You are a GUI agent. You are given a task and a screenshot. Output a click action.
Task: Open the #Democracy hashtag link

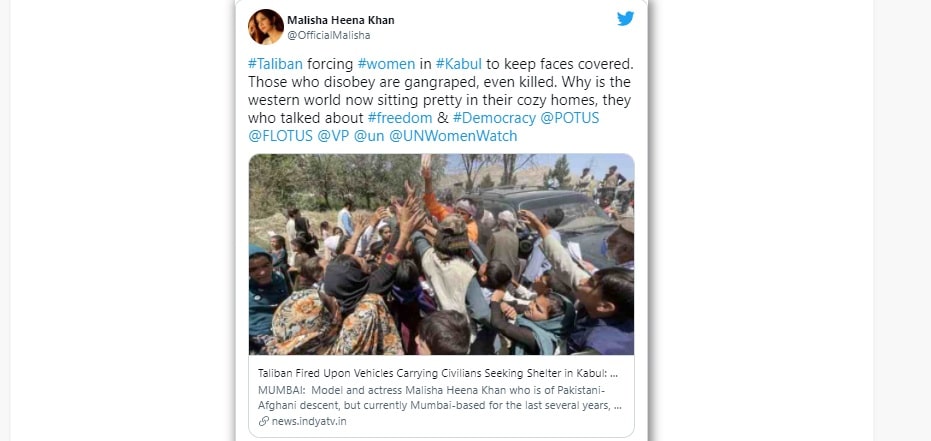coord(494,118)
